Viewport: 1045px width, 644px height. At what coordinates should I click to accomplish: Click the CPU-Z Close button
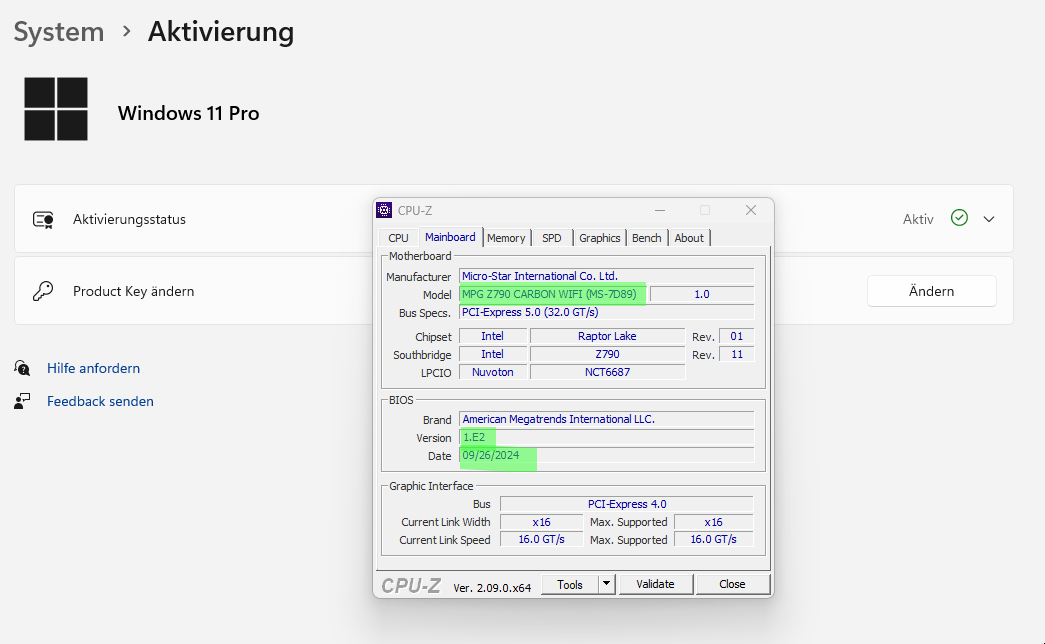[732, 584]
